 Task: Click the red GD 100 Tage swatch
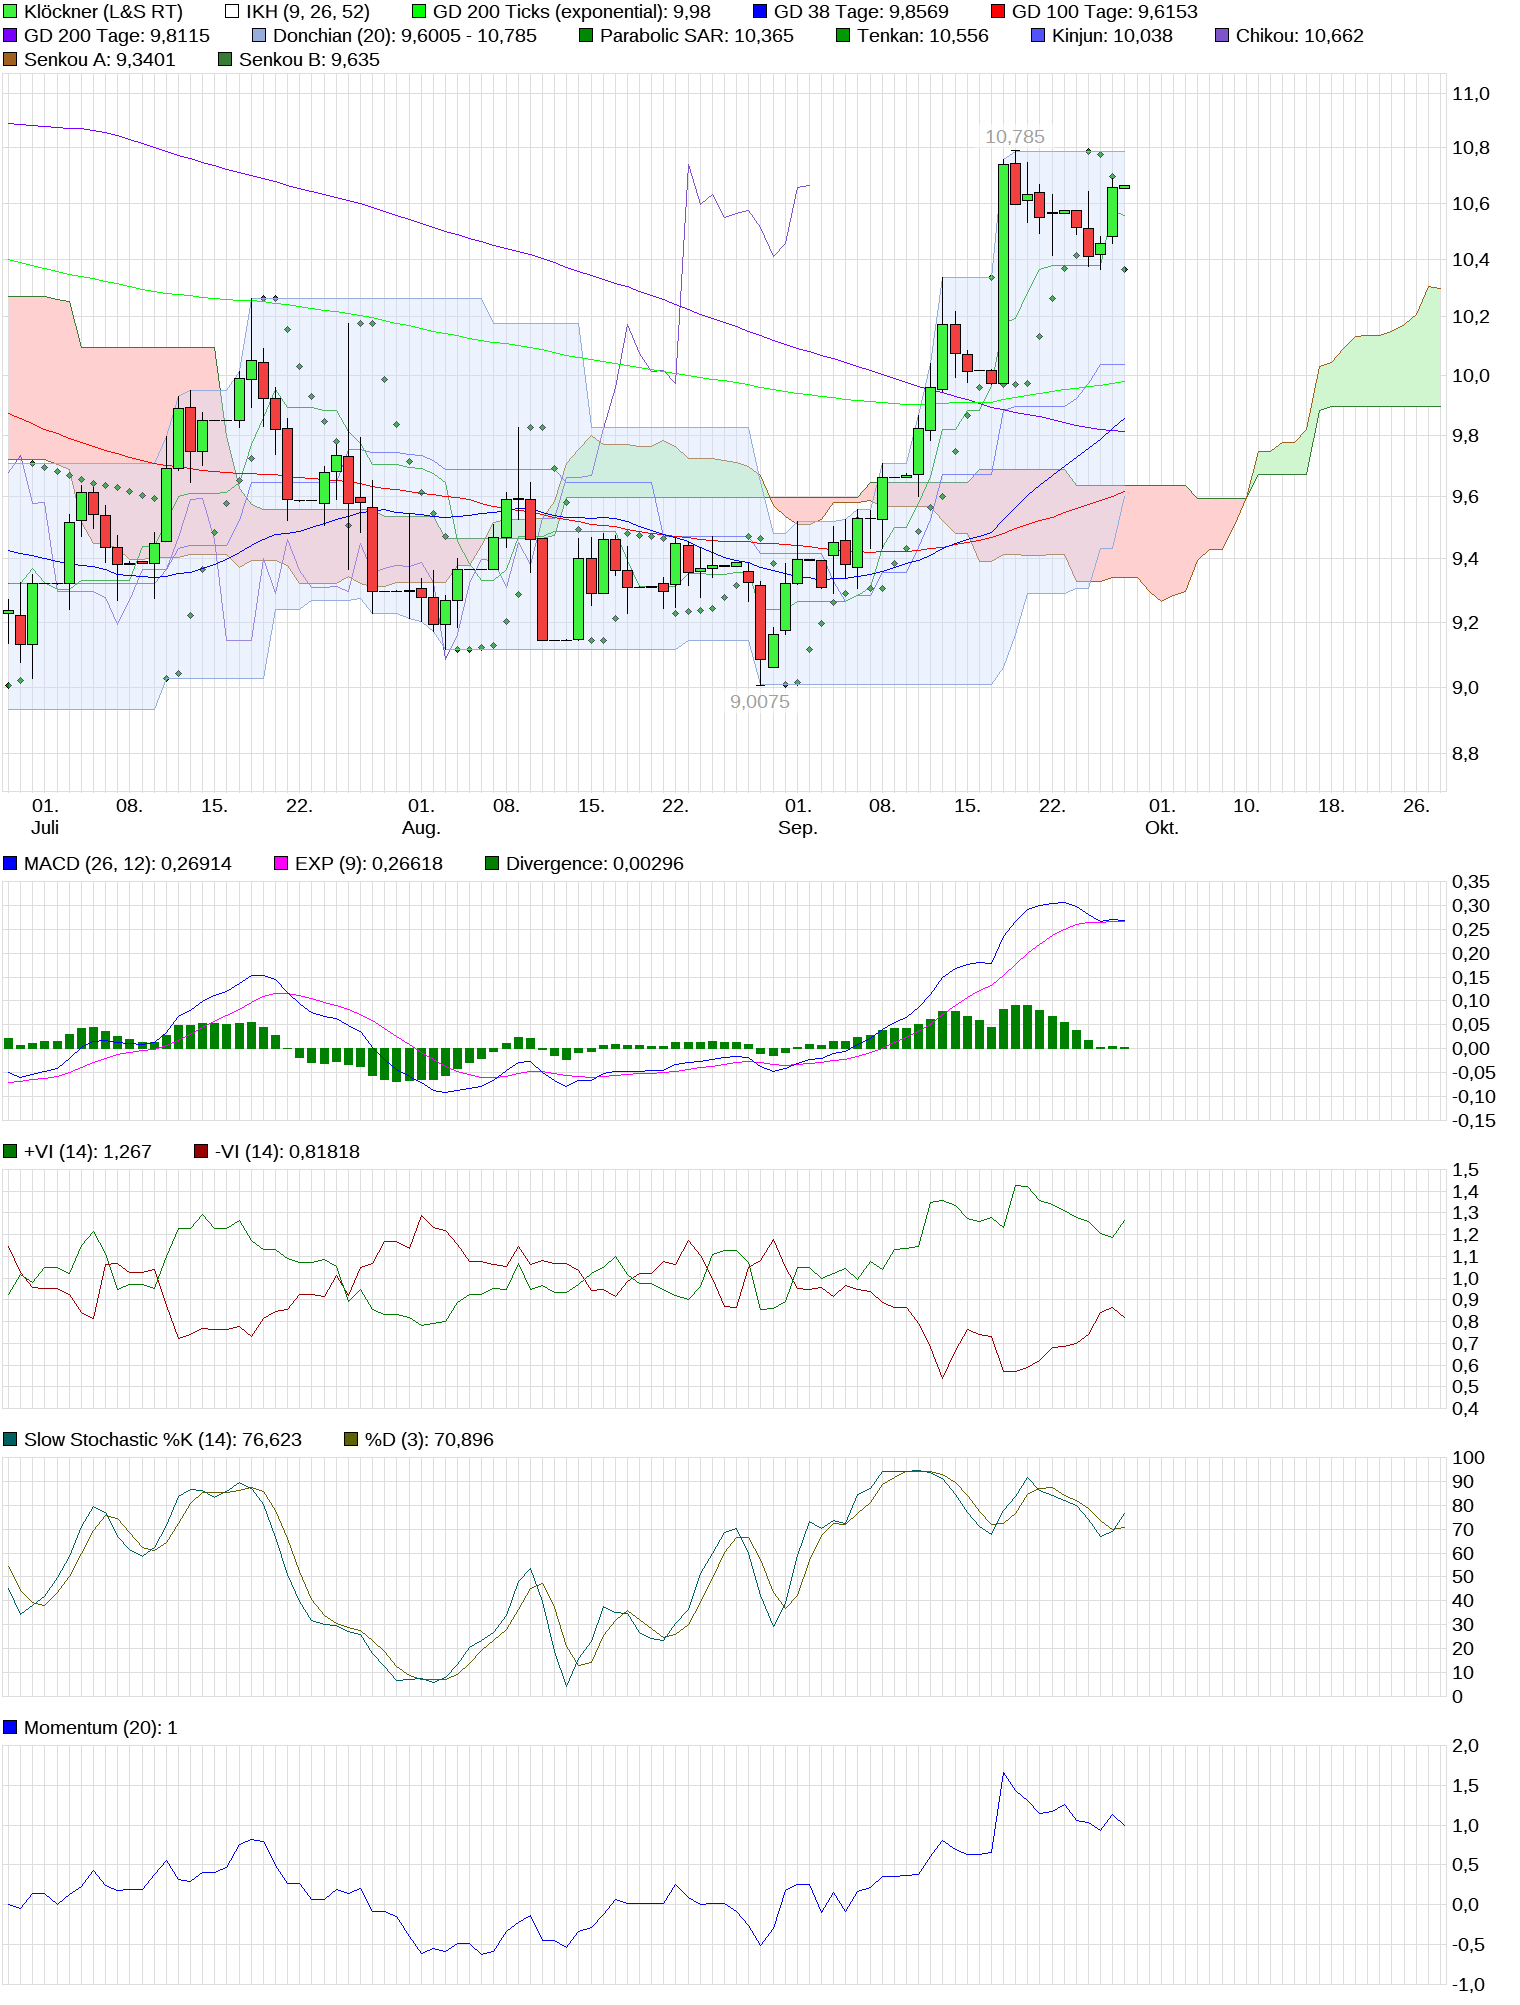coord(998,12)
